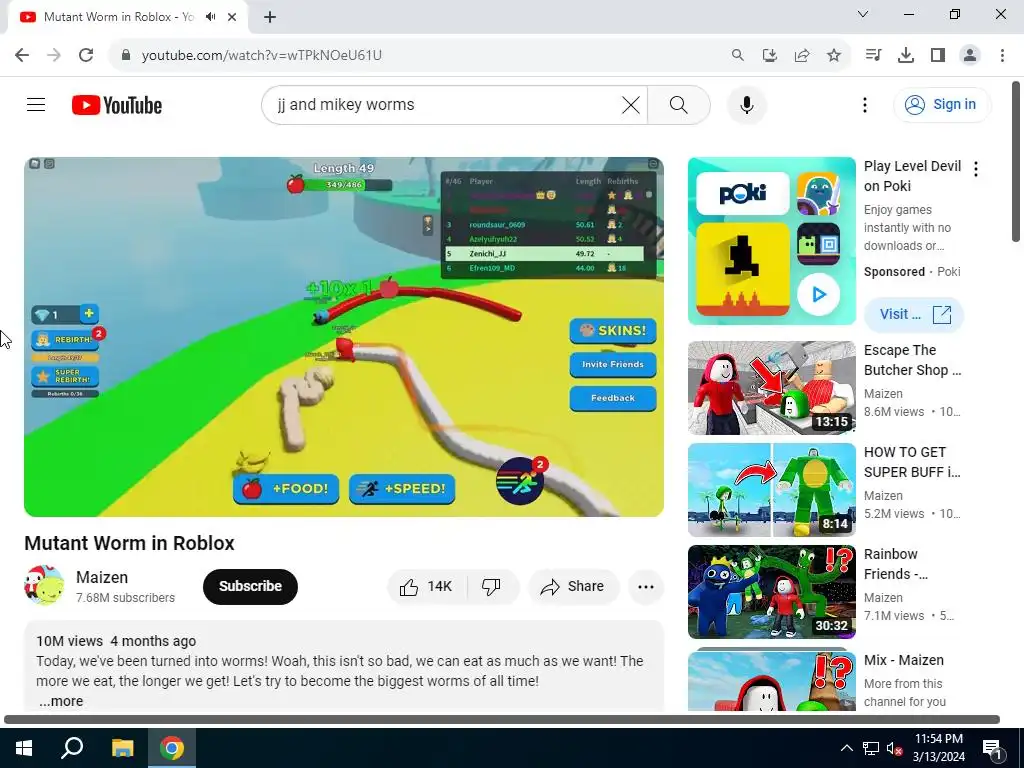Toggle the Chrome side panel
The width and height of the screenshot is (1024, 768).
coord(938,55)
